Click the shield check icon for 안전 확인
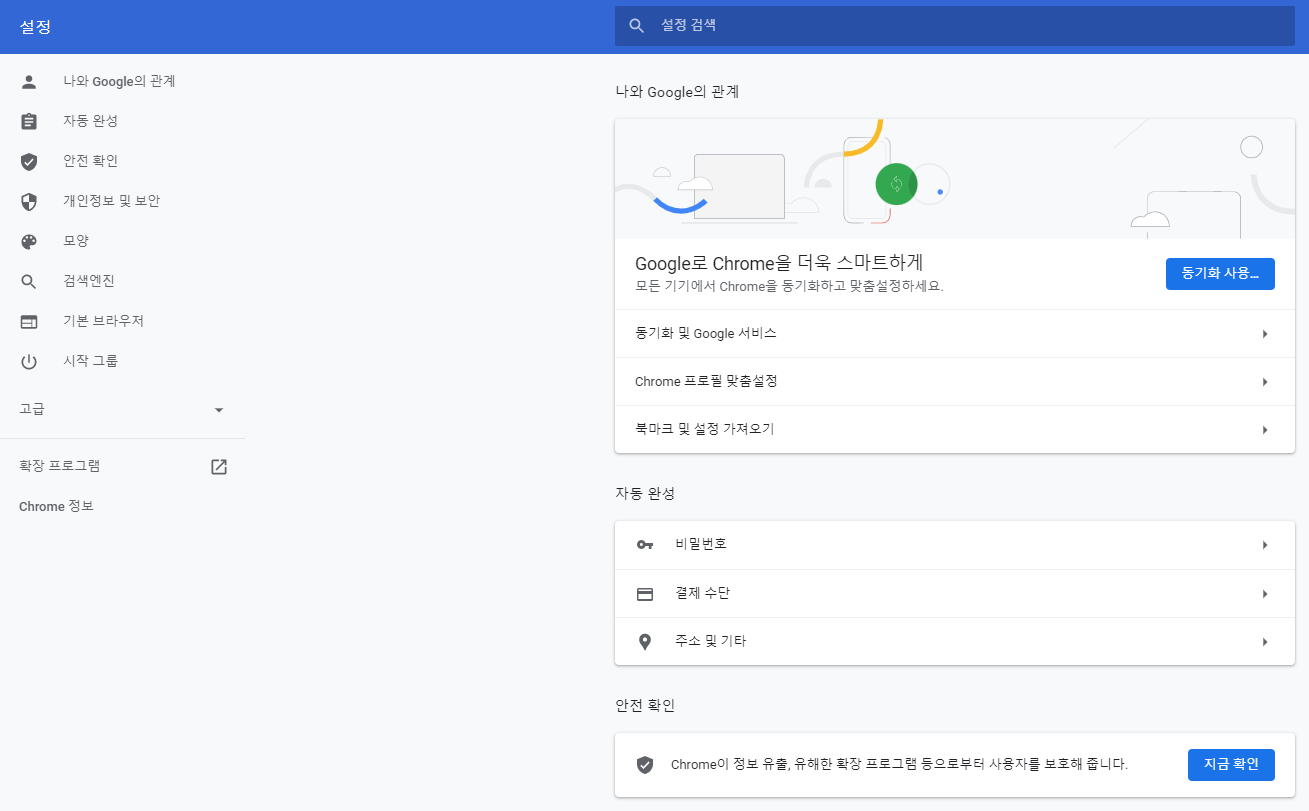The image size is (1309, 811). point(29,161)
